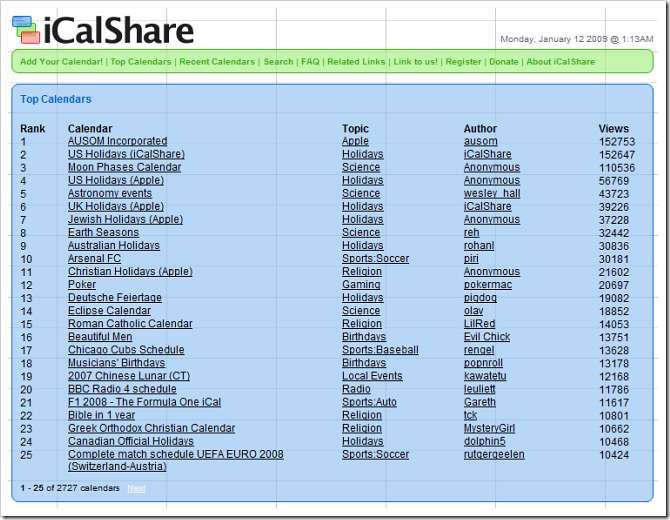The image size is (670, 520).
Task: Open author Gareth profile
Action: pyautogui.click(x=480, y=402)
